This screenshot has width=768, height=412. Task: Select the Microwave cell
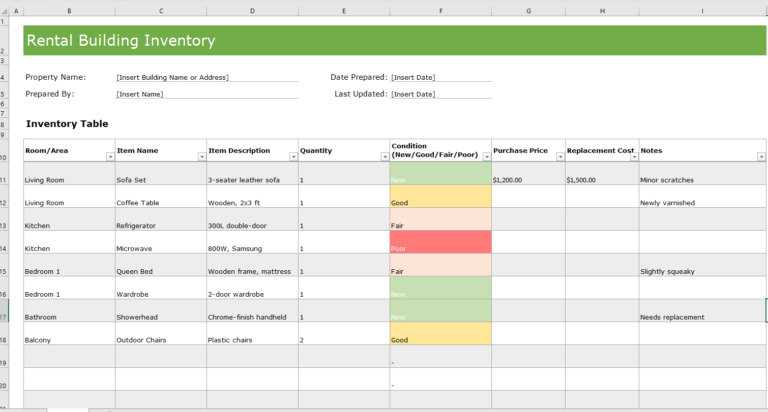(161, 242)
